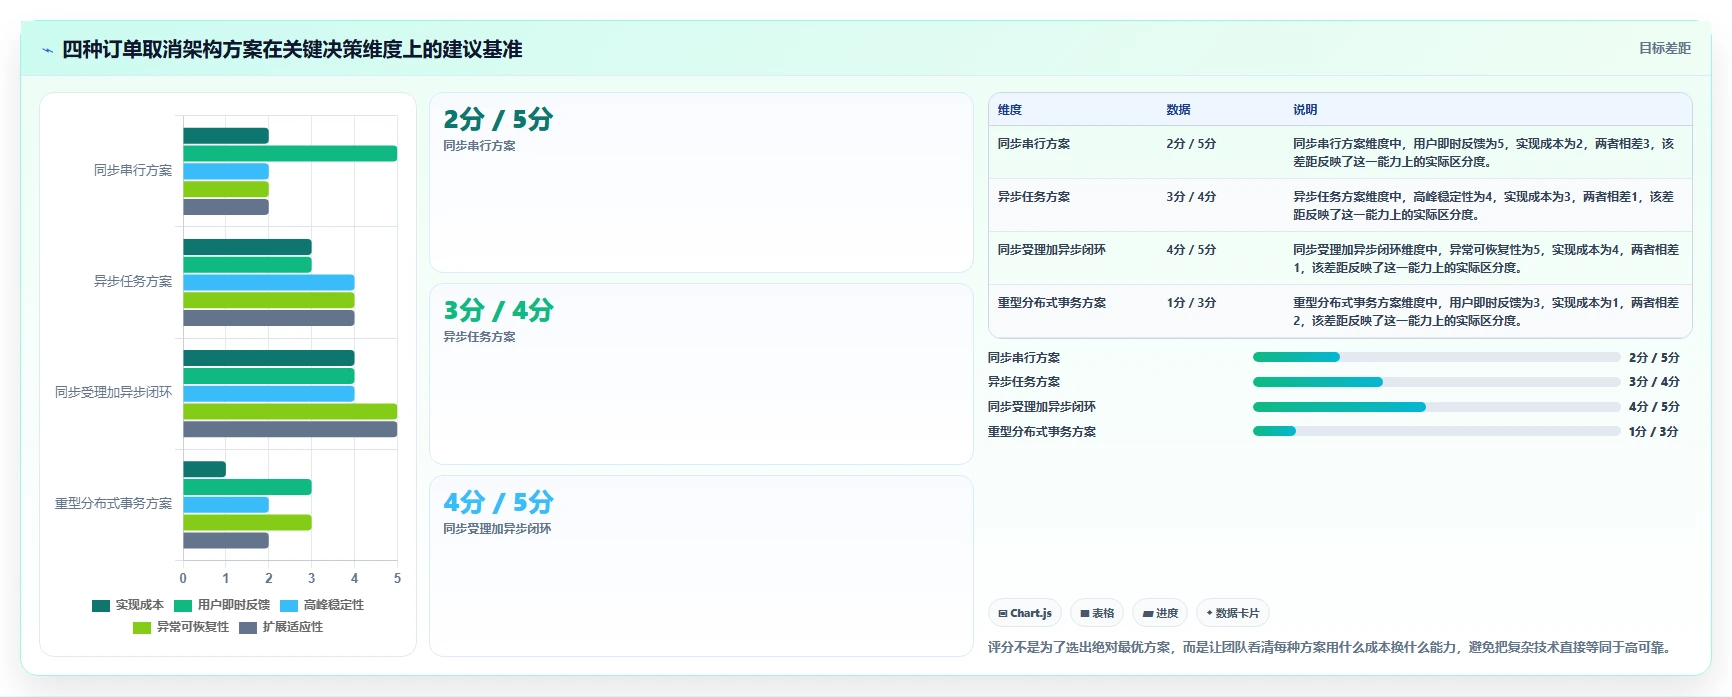Click the blue 高峰稳定性 bar of 异步任务方案

coord(268,283)
